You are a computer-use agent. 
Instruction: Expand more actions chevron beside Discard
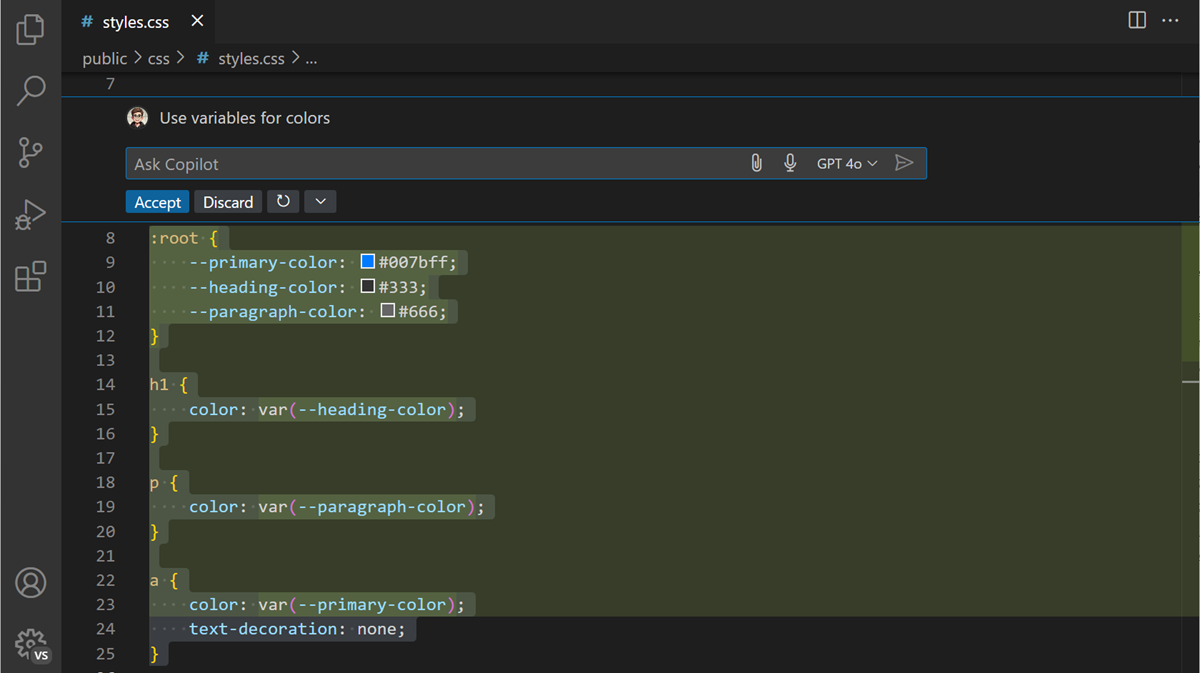(x=320, y=202)
